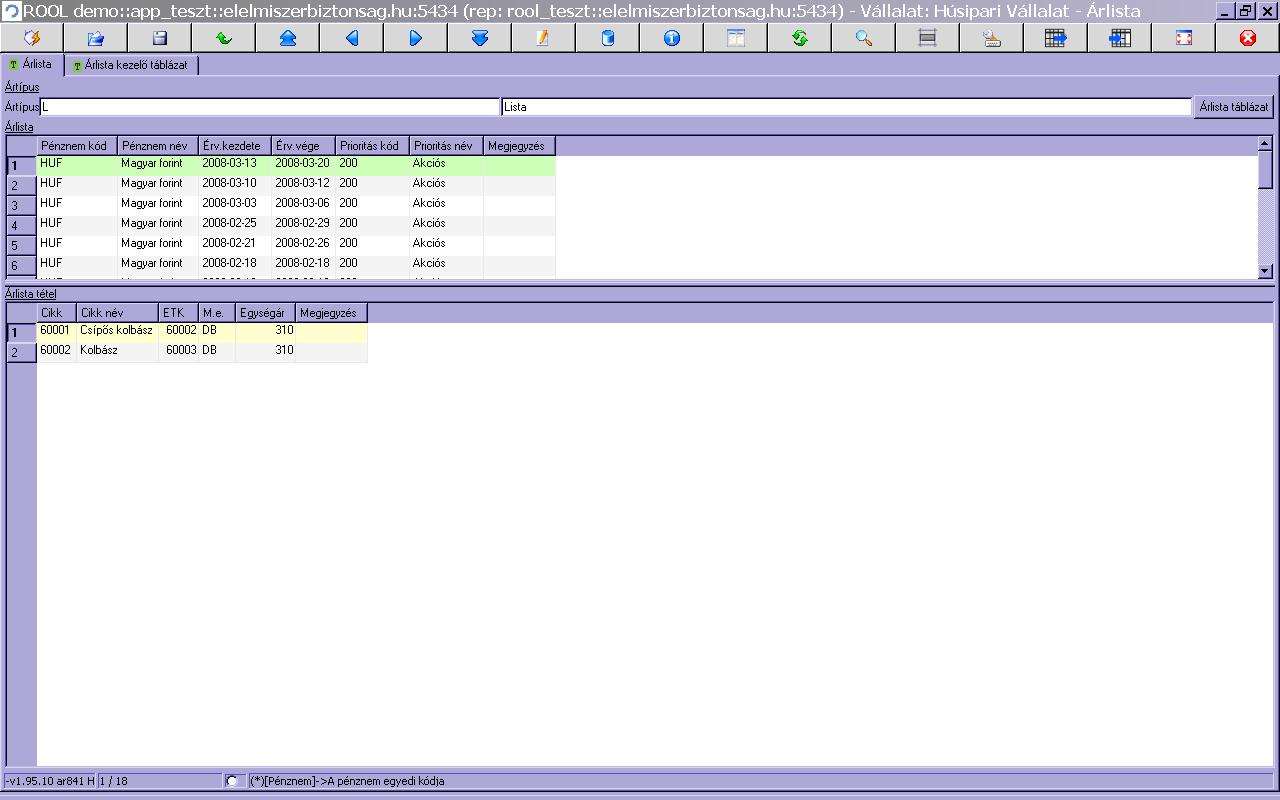
Task: Select the Árlista tab
Action: point(31,65)
